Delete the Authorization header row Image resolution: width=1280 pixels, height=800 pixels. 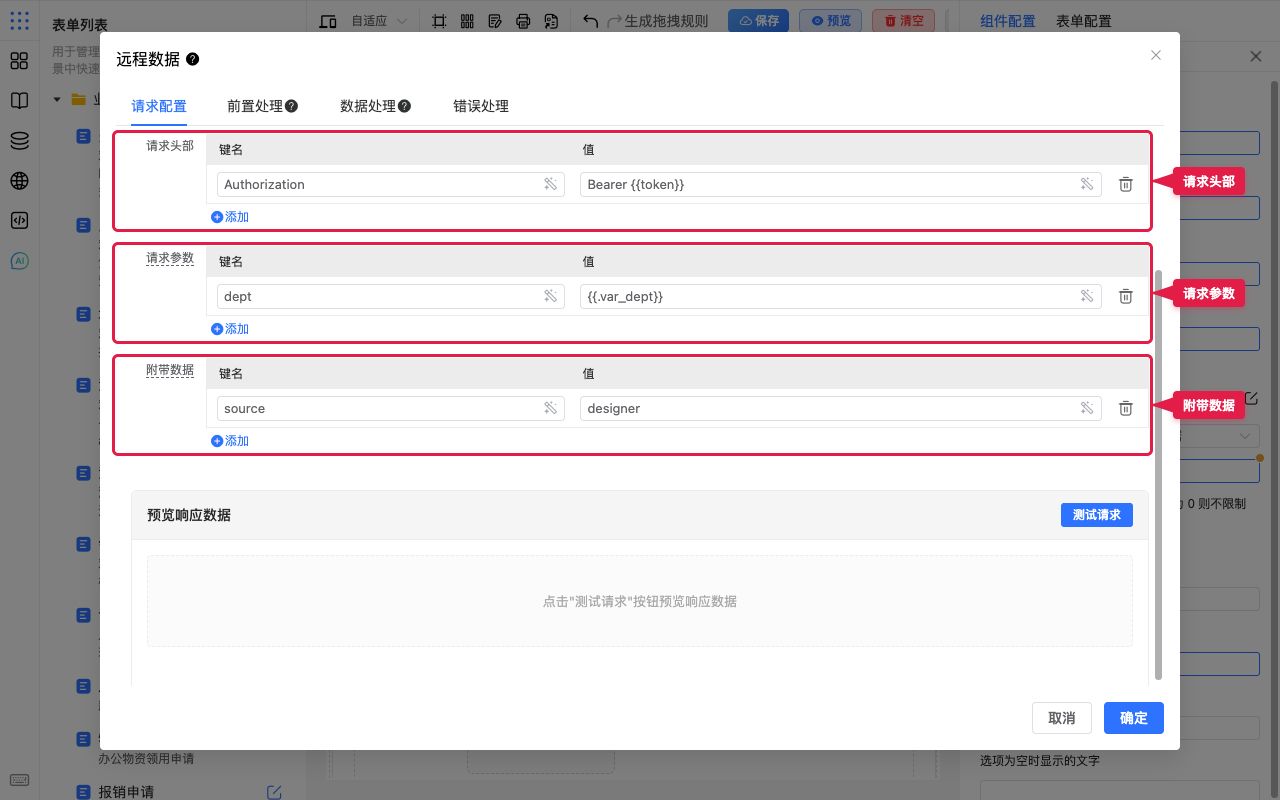pos(1125,184)
